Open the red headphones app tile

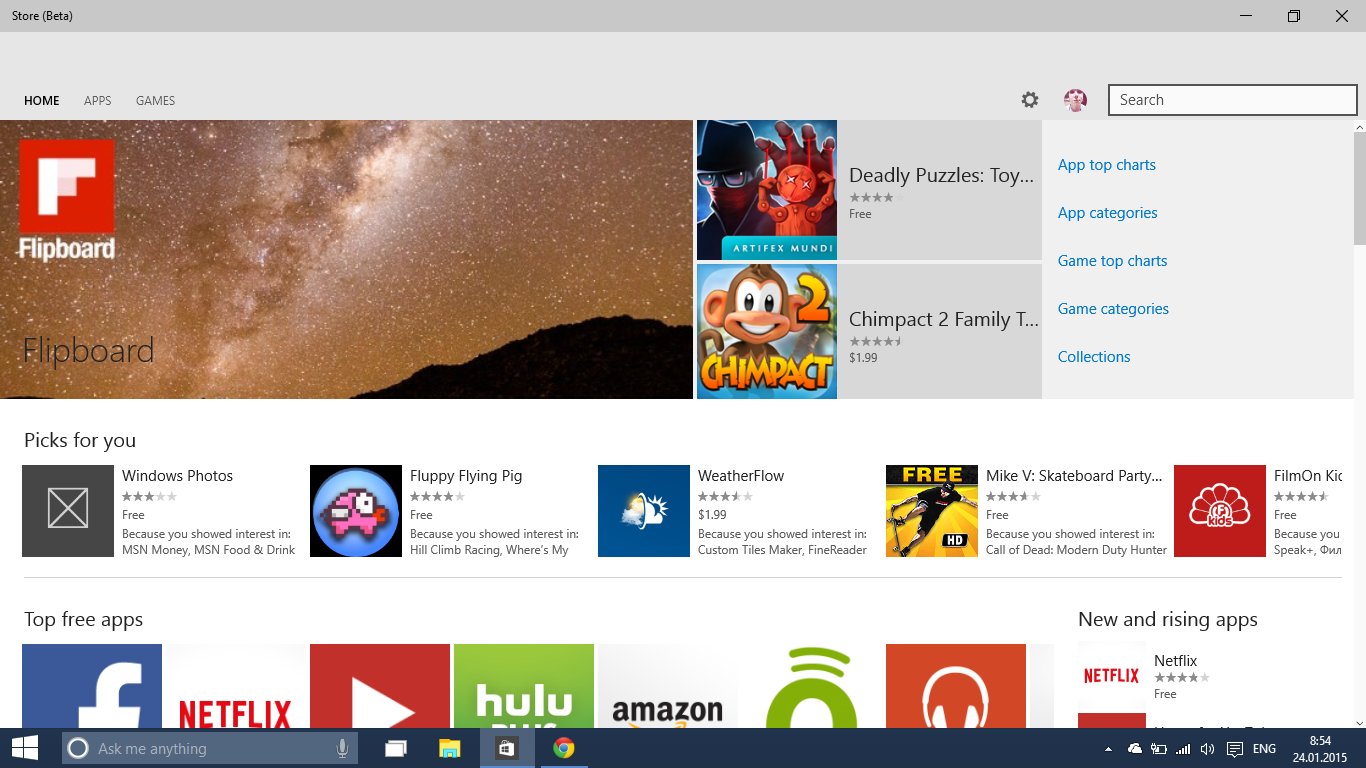pyautogui.click(x=956, y=686)
